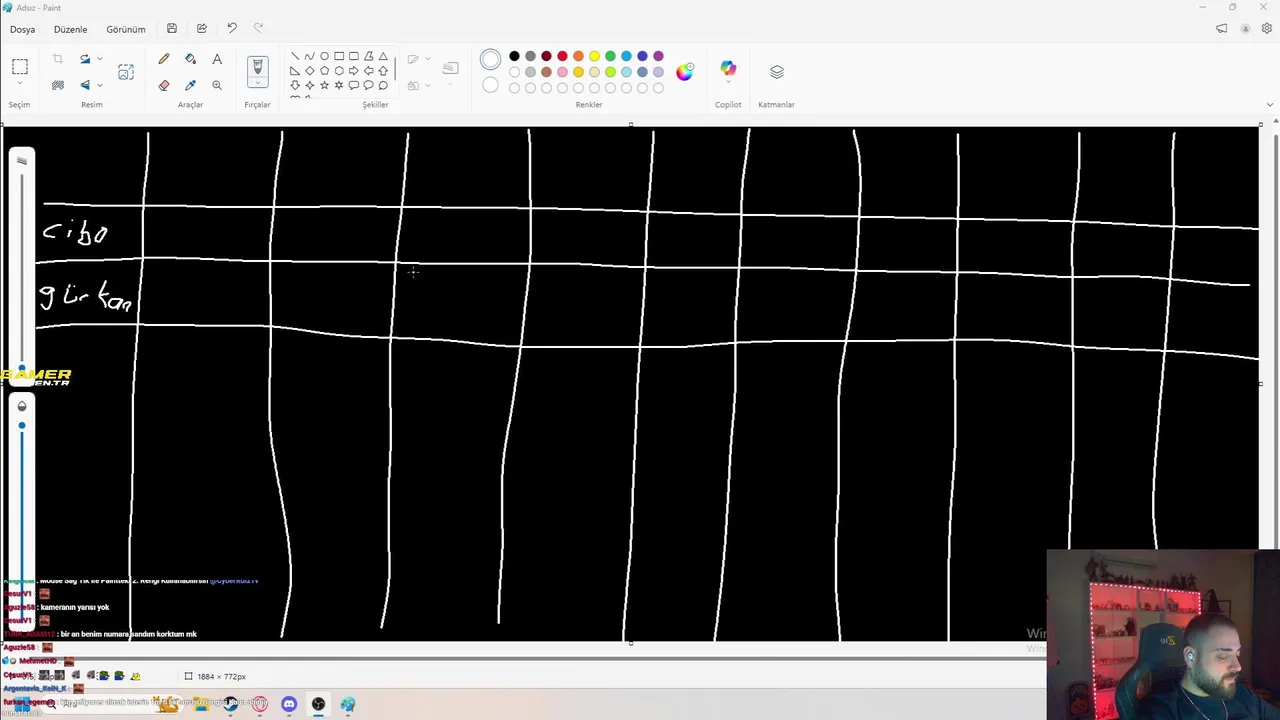
Task: Open the Düzenle menu
Action: tap(70, 29)
